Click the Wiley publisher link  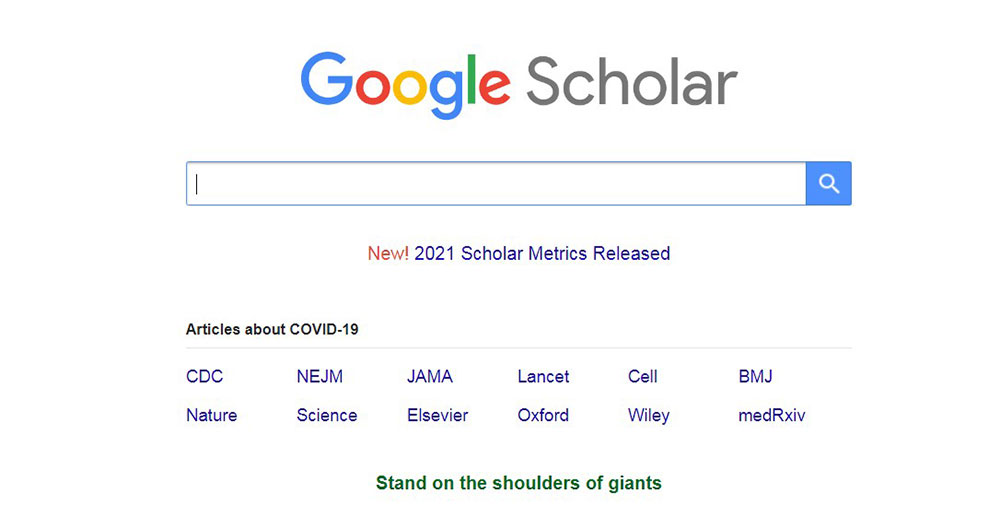[649, 415]
